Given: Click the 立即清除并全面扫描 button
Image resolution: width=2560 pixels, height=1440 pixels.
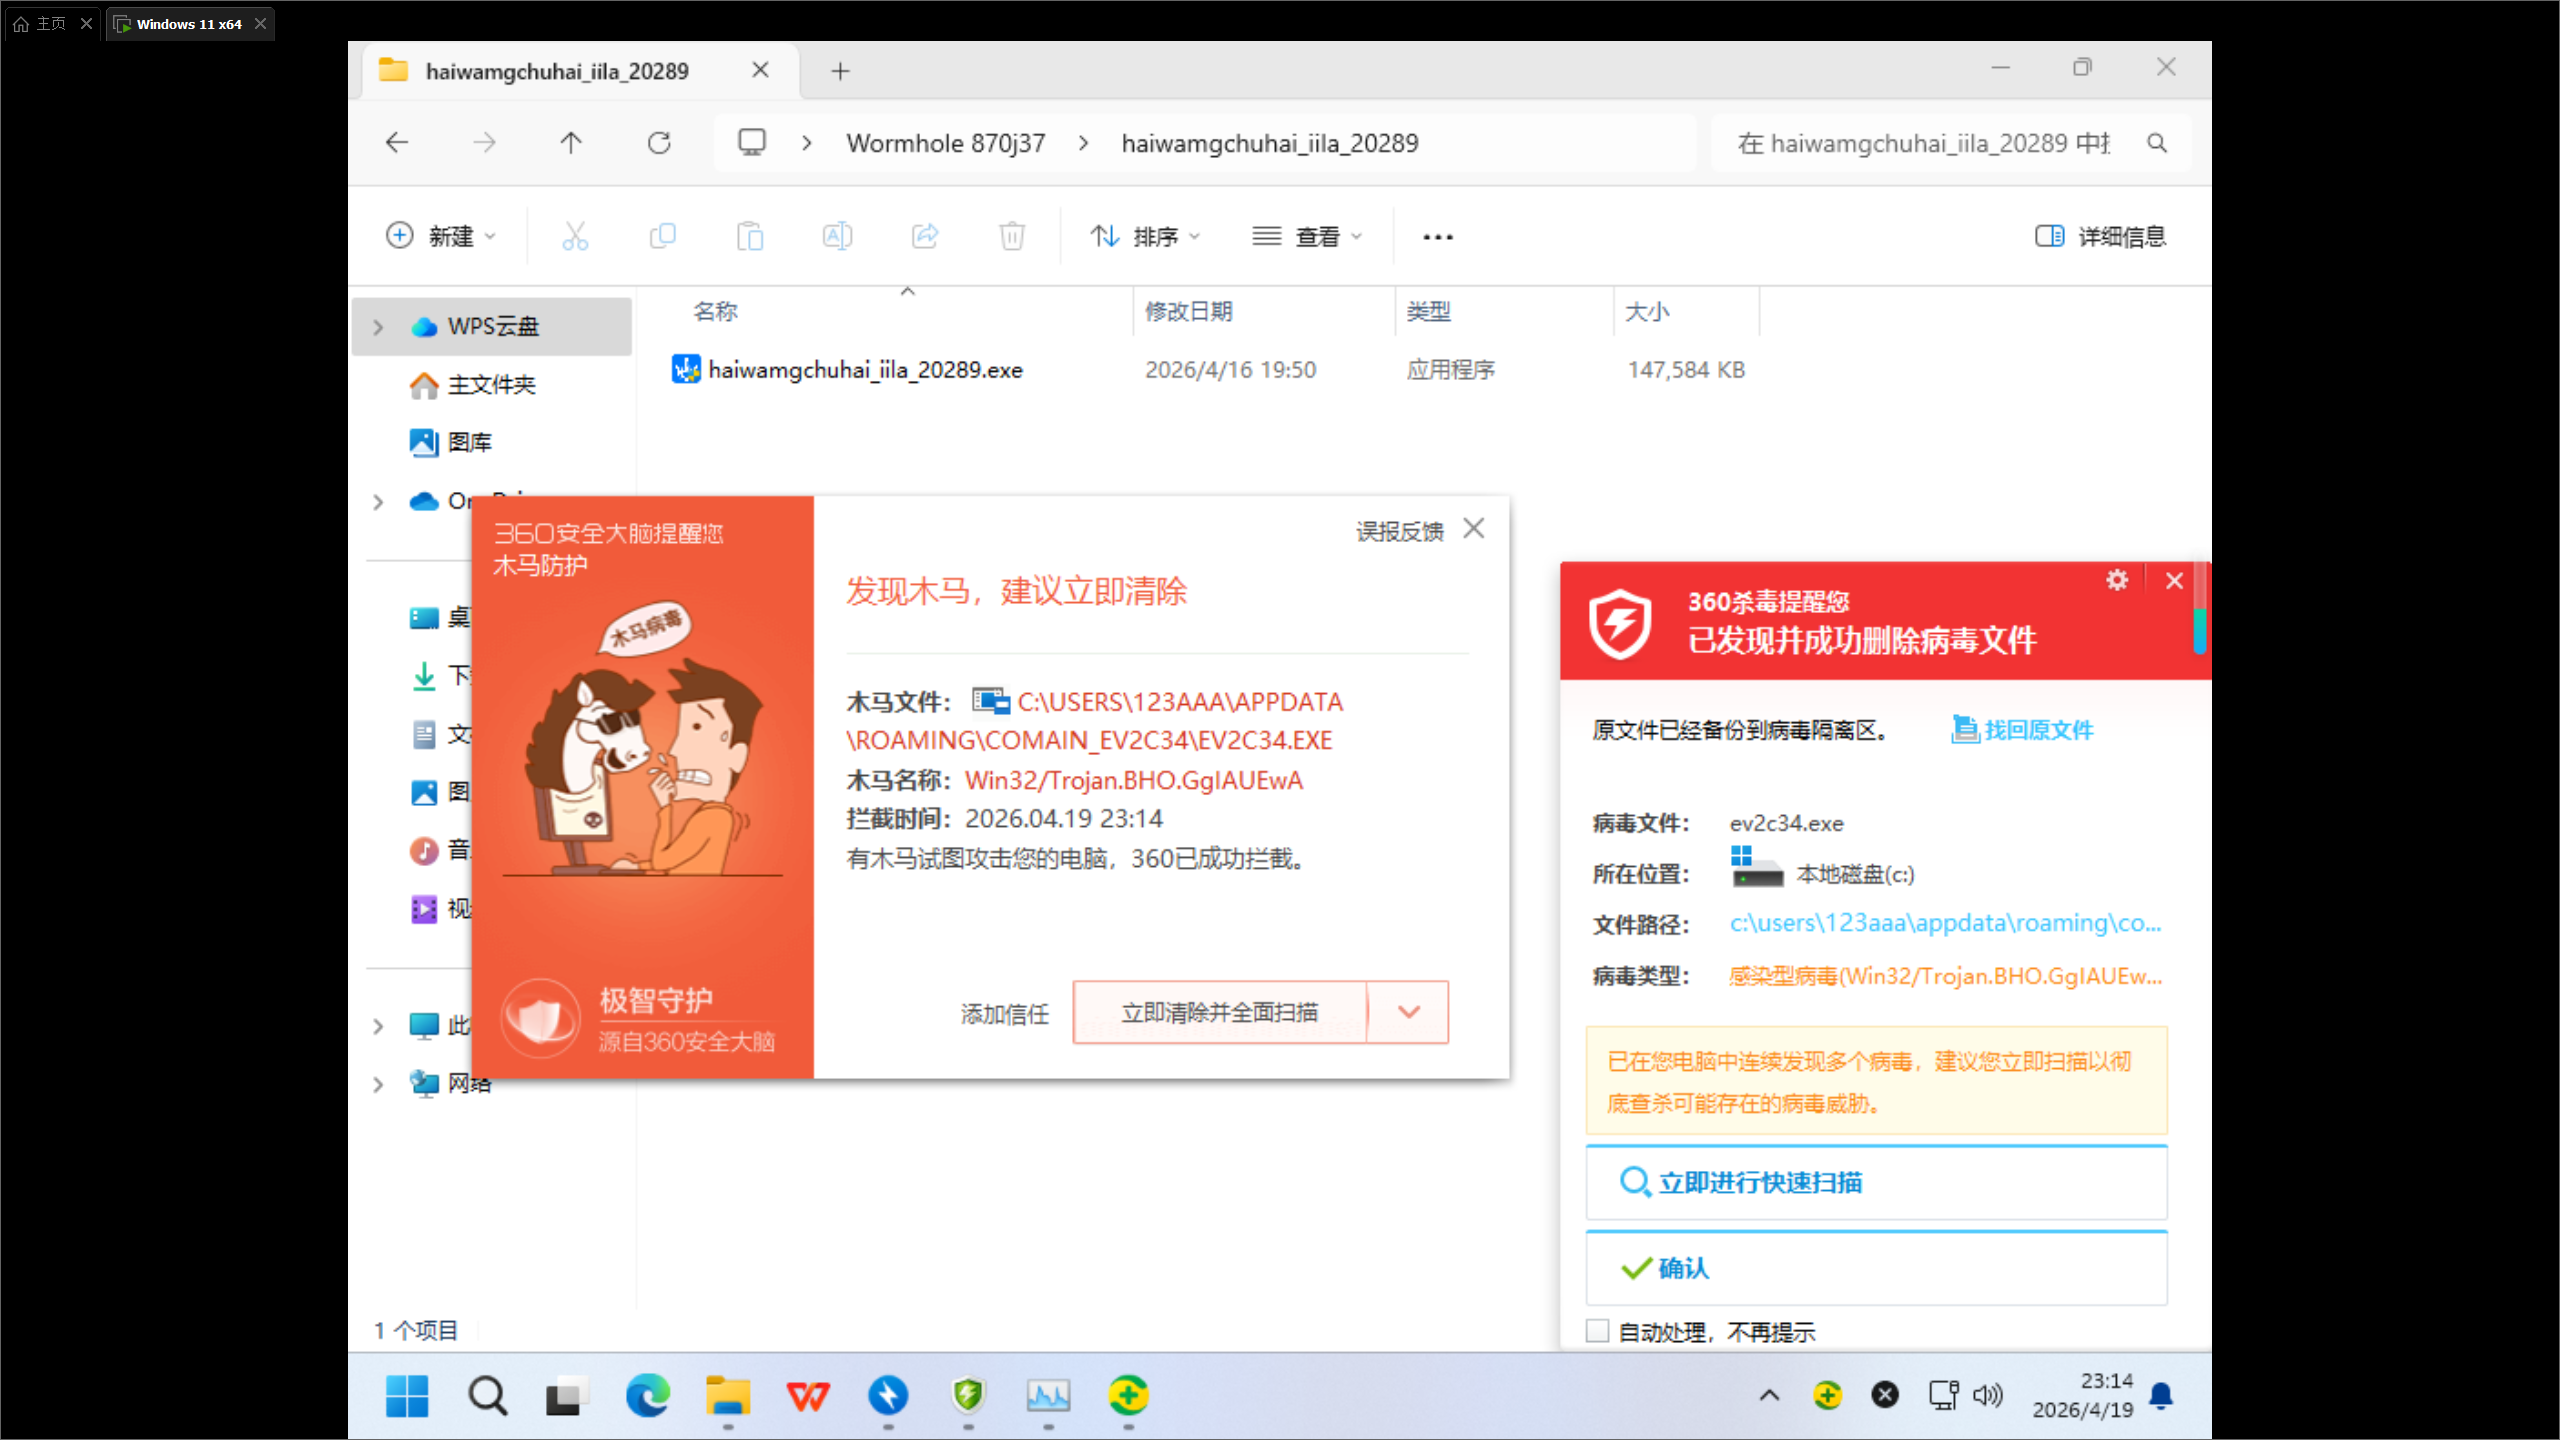Looking at the screenshot, I should coord(1219,1012).
